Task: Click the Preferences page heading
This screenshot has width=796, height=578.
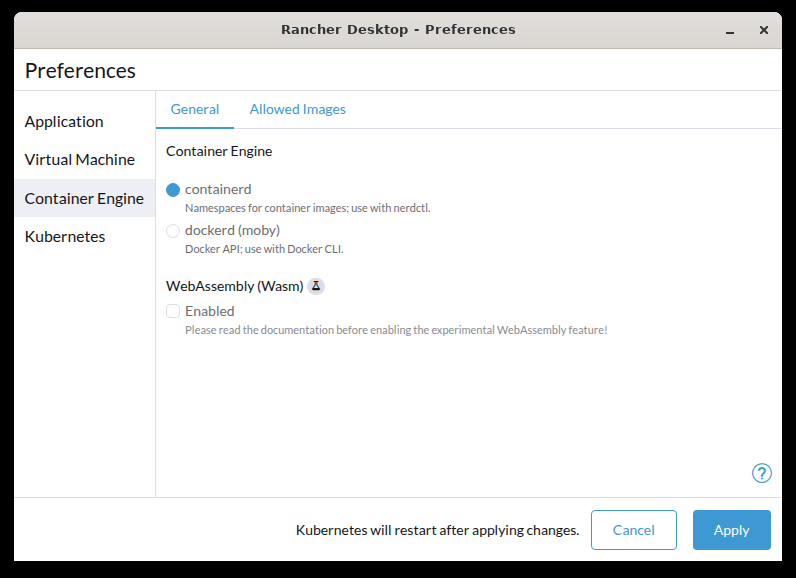Action: click(80, 71)
